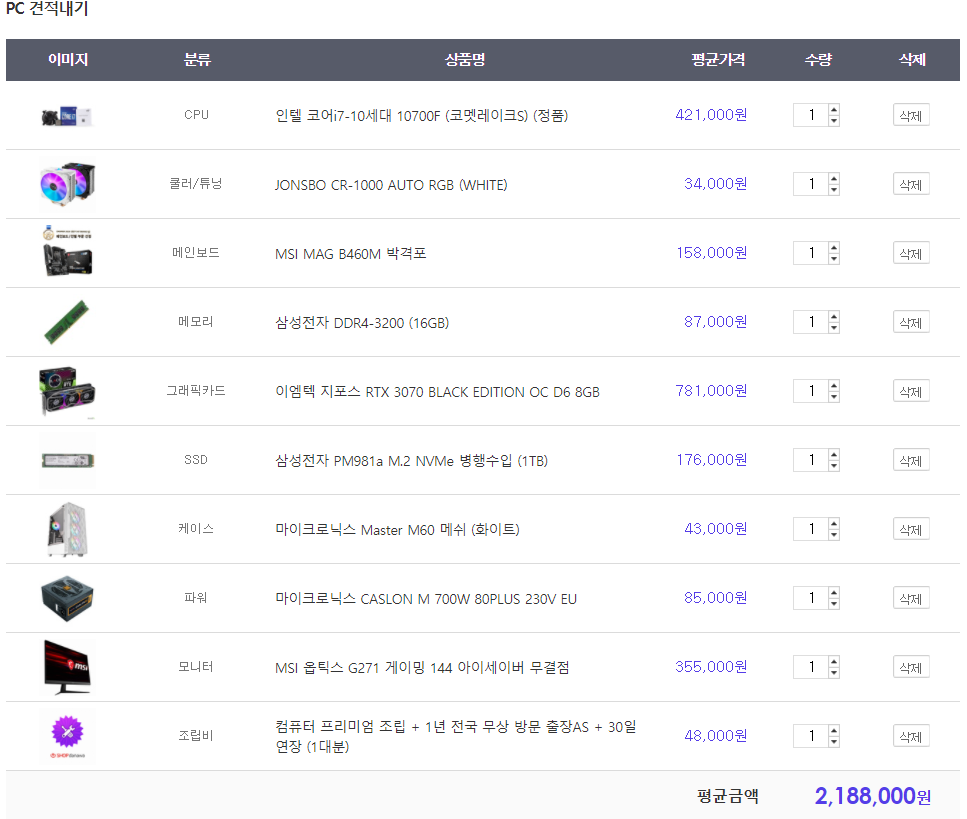Remove the JONSBO cooler using 삭제
Screen dimensions: 967x819
911,184
